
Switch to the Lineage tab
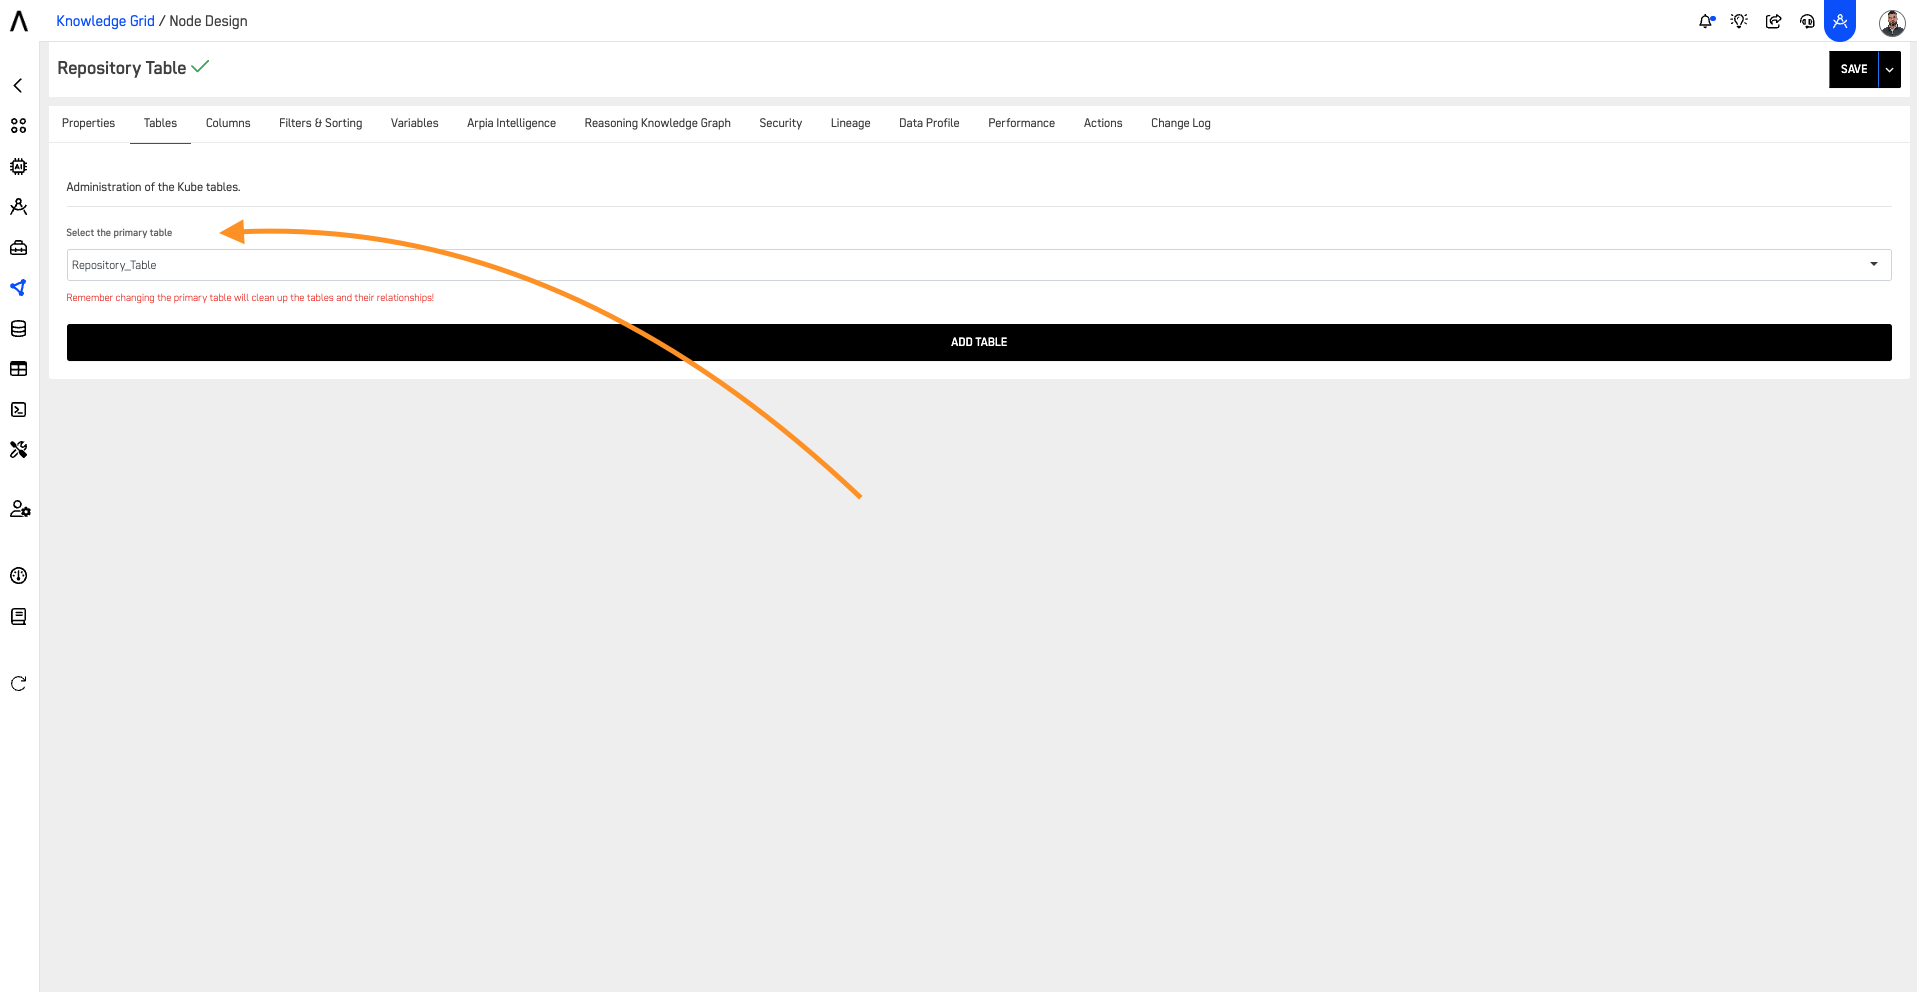coord(850,123)
